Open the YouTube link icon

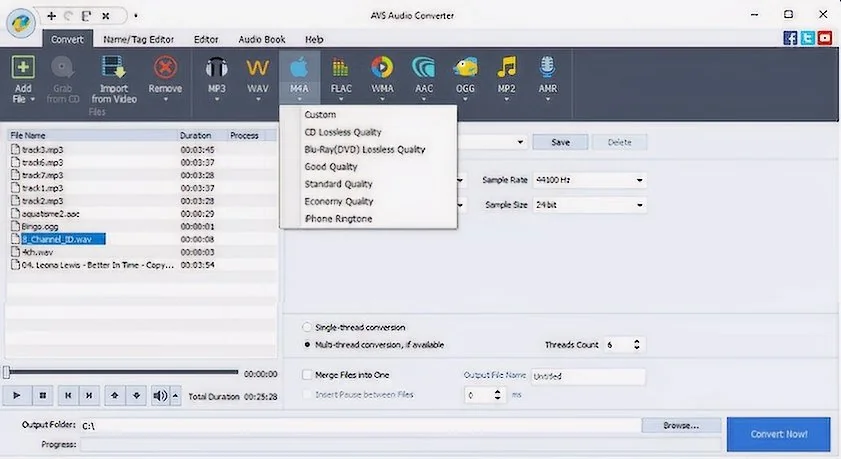(825, 38)
